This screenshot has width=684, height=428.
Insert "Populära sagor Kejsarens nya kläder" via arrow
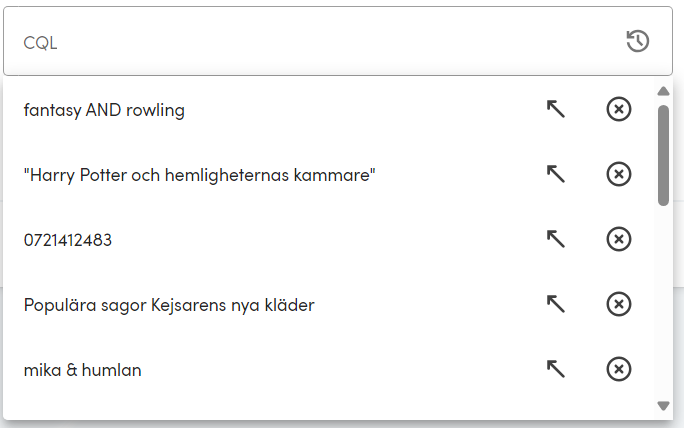pos(556,304)
